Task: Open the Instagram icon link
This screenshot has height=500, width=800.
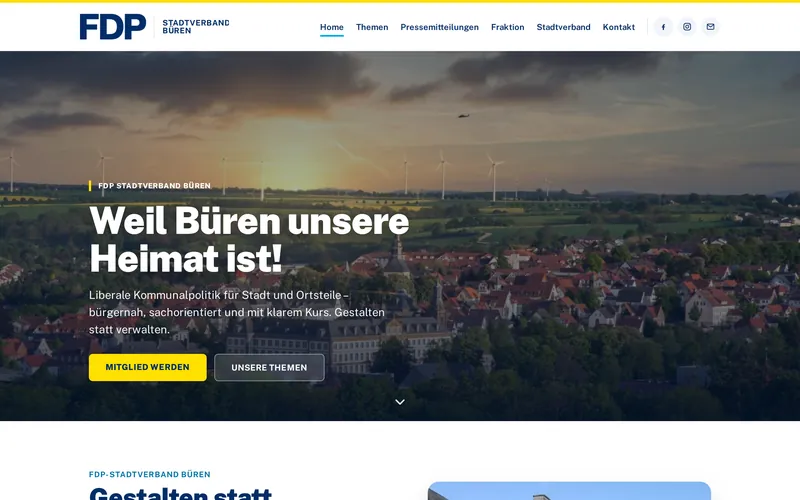Action: [687, 27]
